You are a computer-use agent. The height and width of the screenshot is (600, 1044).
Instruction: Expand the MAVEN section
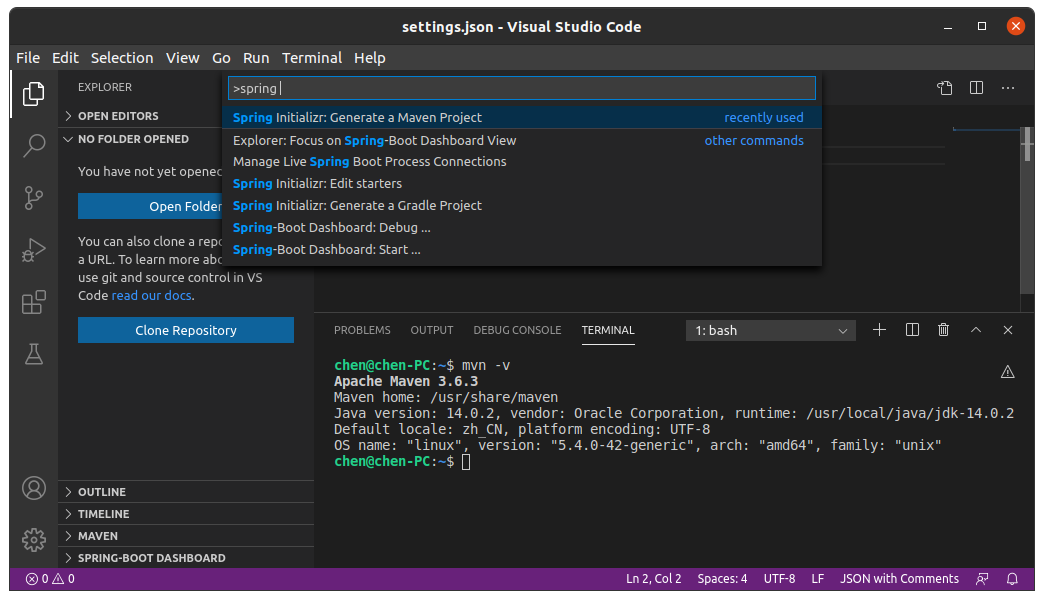click(x=186, y=536)
